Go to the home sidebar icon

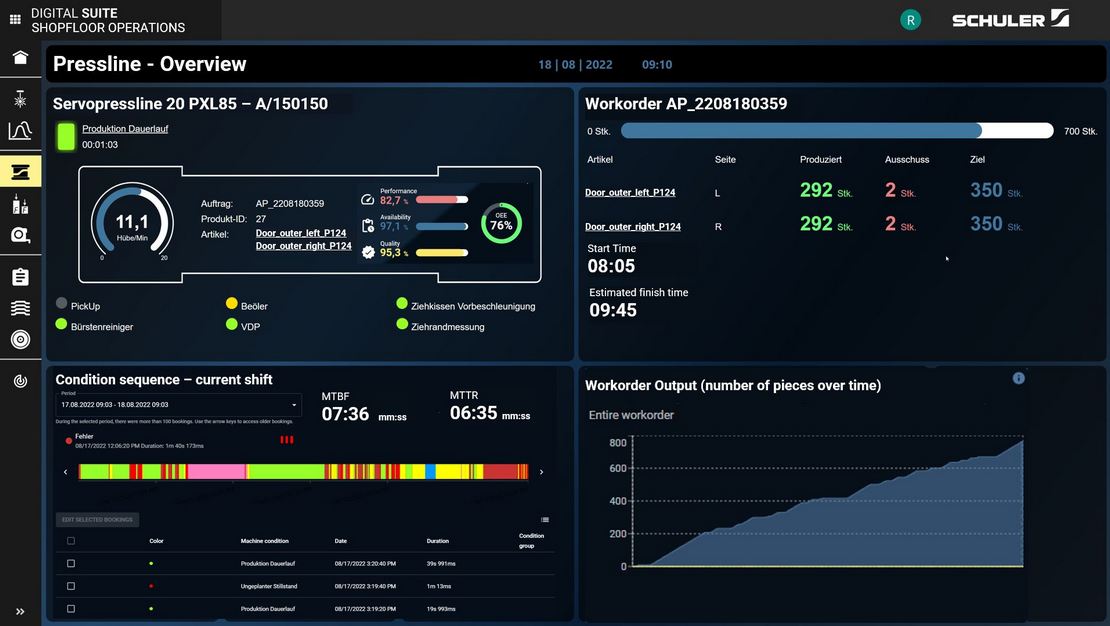coord(21,57)
